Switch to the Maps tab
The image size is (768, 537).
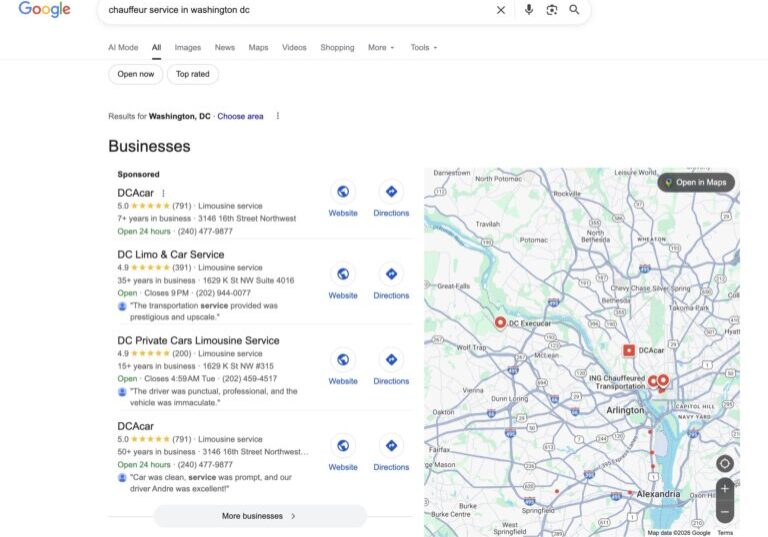[258, 48]
